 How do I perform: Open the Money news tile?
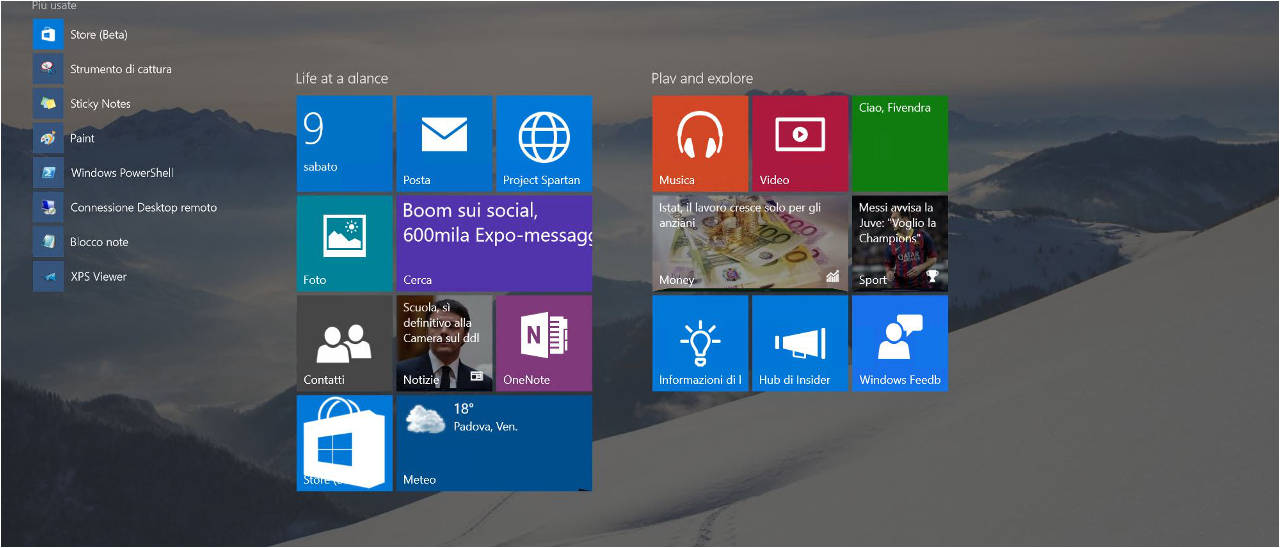(x=750, y=243)
